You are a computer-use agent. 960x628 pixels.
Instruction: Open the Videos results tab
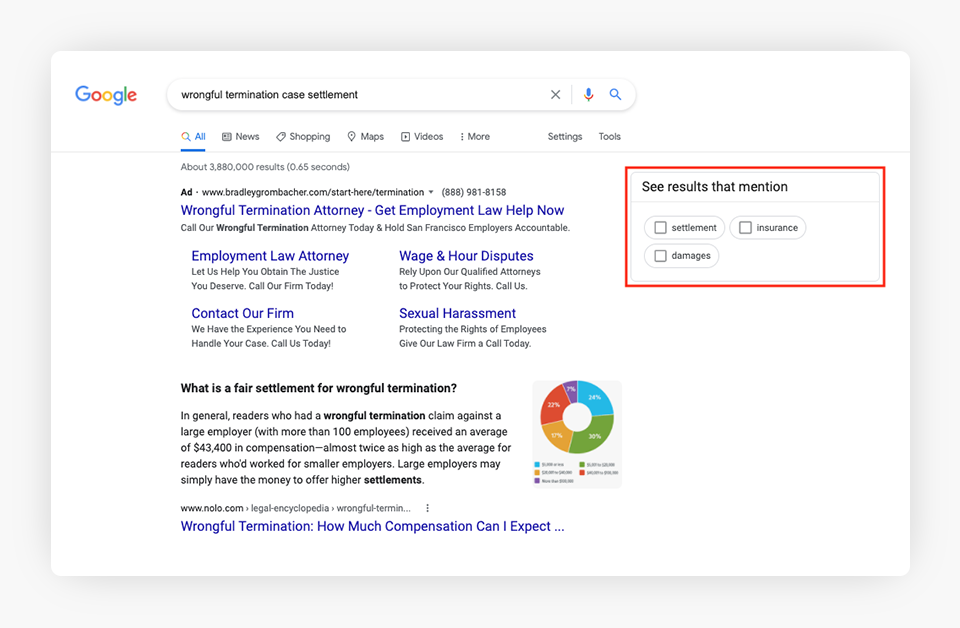[422, 137]
